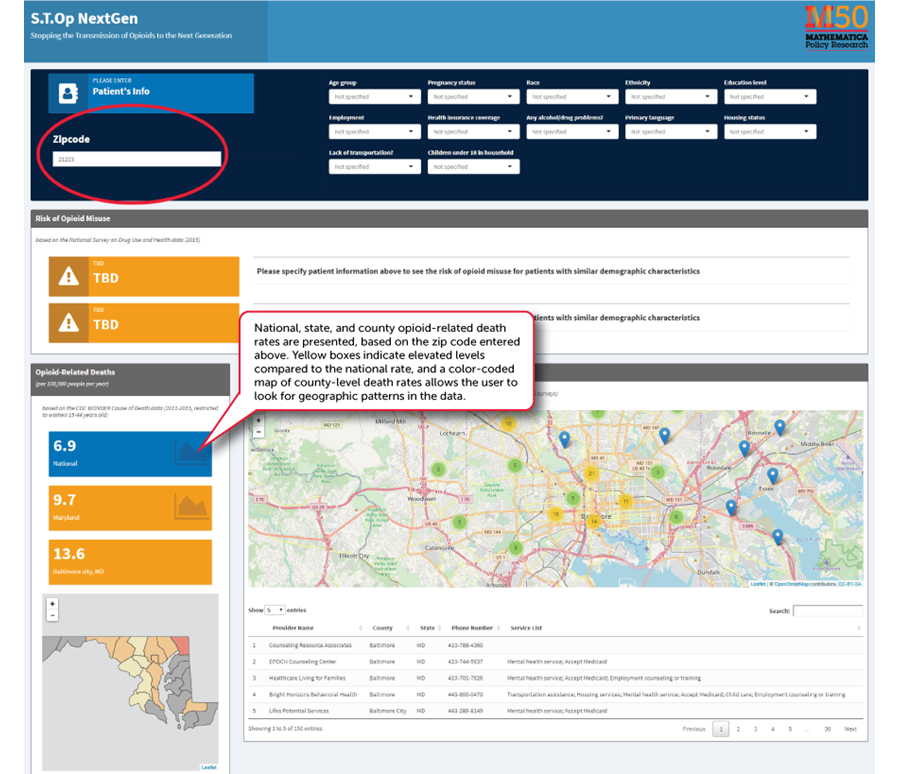Click the first warning triangle TBD icon
The height and width of the screenshot is (774, 900).
tap(69, 277)
